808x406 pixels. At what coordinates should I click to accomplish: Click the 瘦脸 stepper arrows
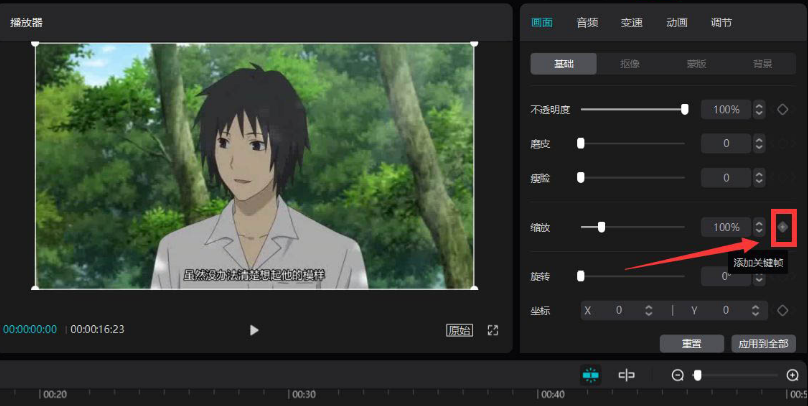(x=759, y=177)
